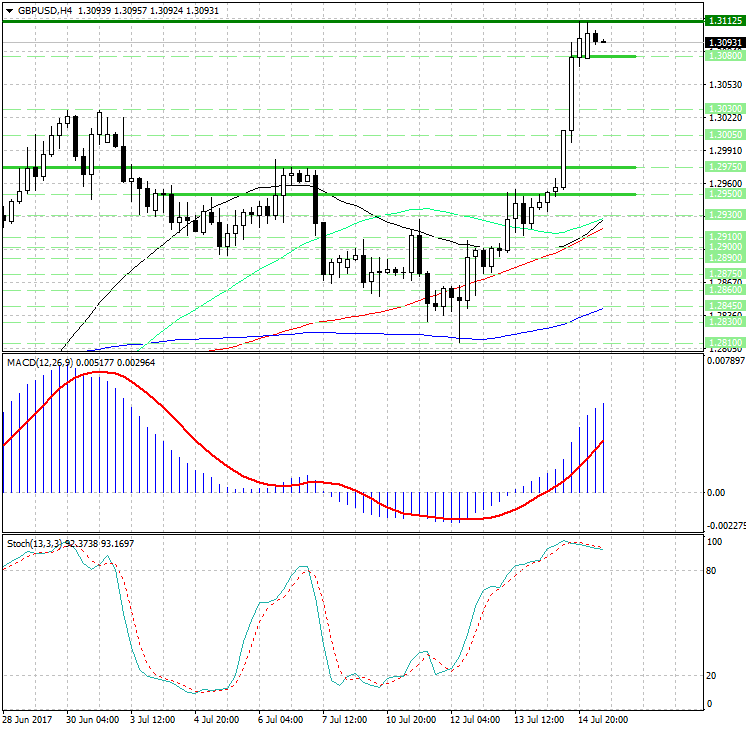The image size is (746, 731).
Task: Select the 1.30800 level price tag
Action: tap(723, 57)
